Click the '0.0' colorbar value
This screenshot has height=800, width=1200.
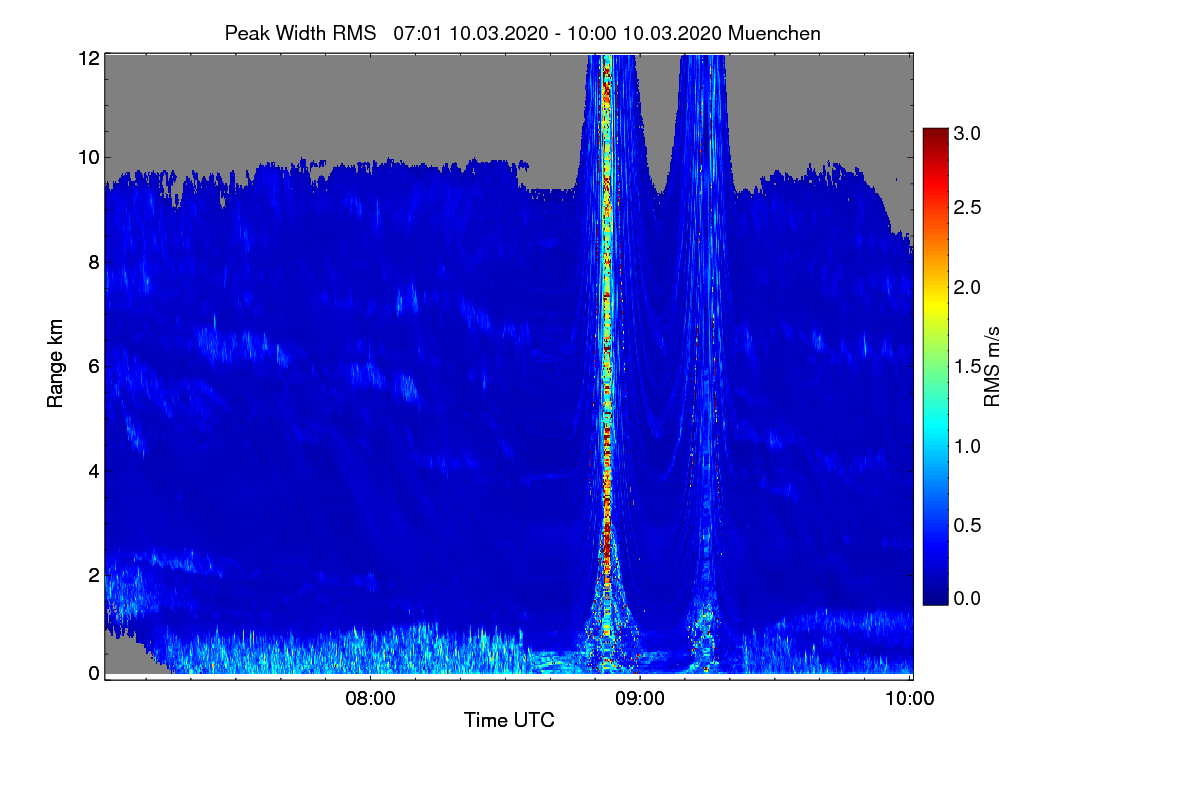(967, 598)
